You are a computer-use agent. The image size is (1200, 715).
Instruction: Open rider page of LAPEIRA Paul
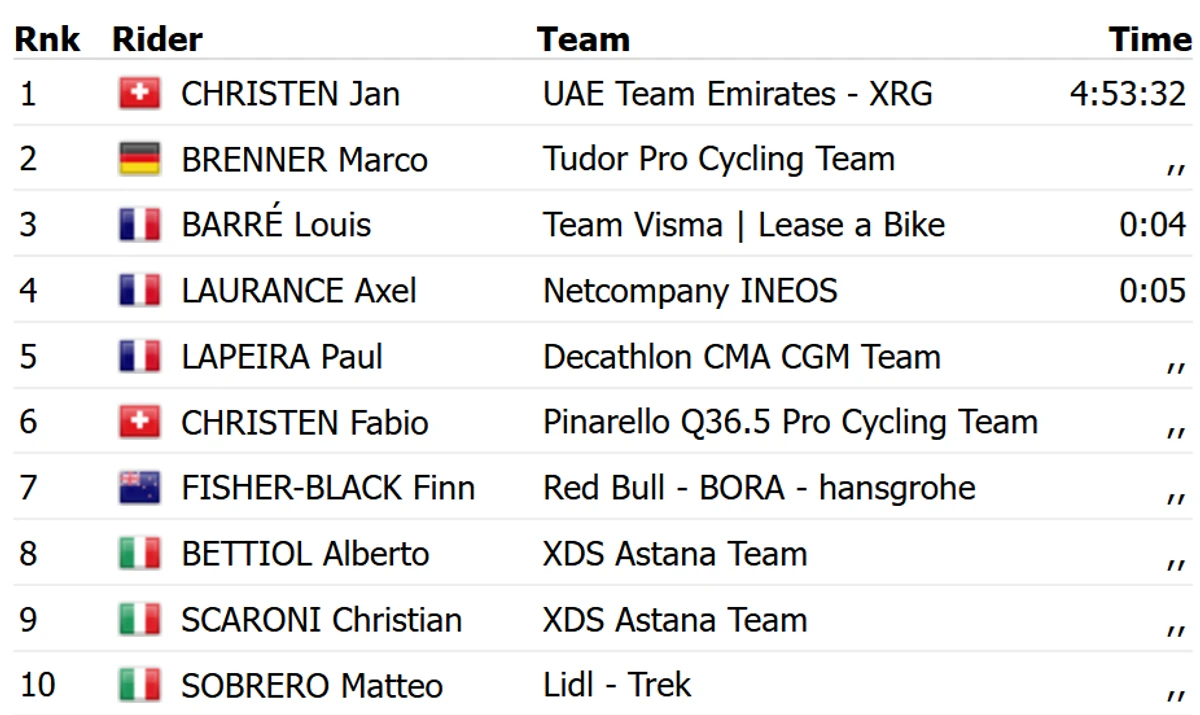pyautogui.click(x=282, y=357)
